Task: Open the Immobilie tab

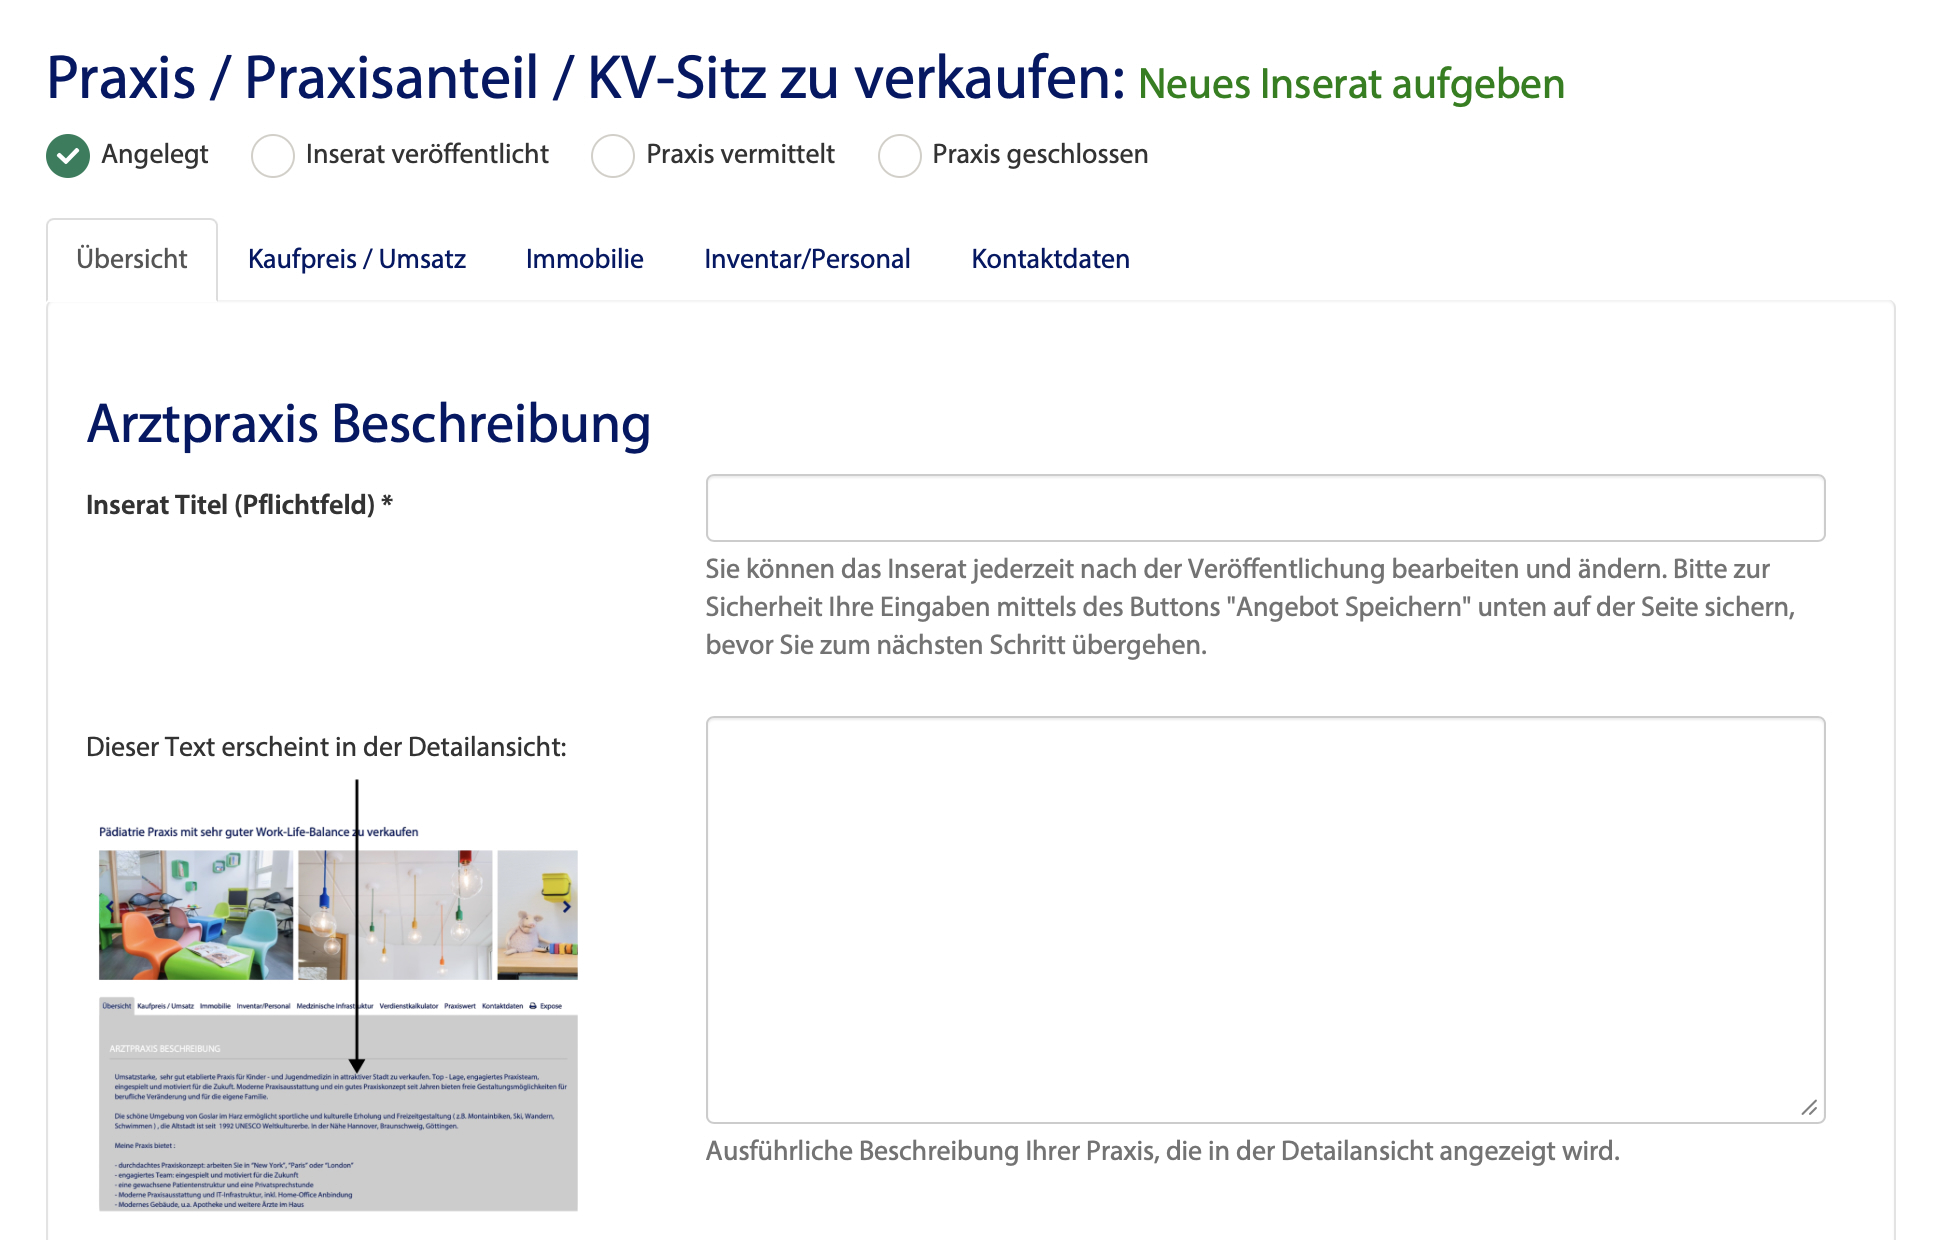Action: point(584,259)
